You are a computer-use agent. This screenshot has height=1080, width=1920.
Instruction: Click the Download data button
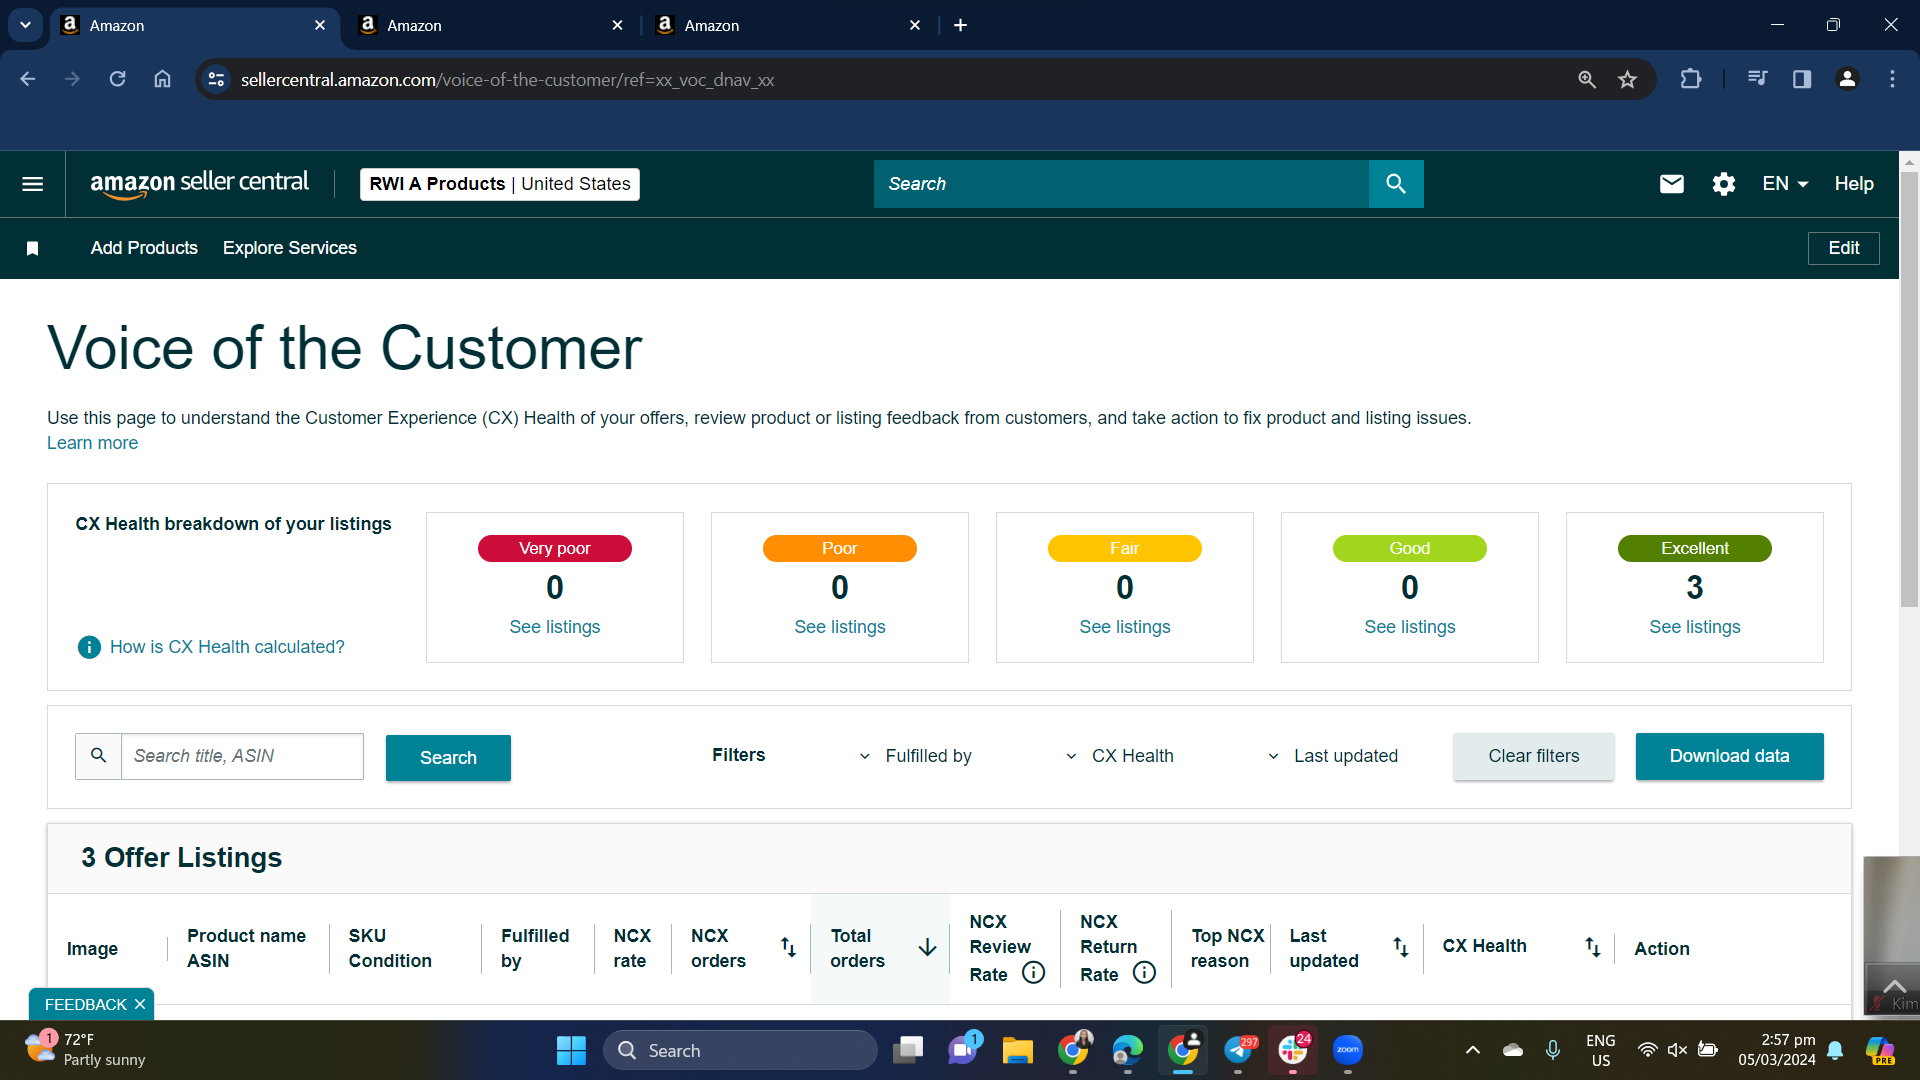[1729, 756]
